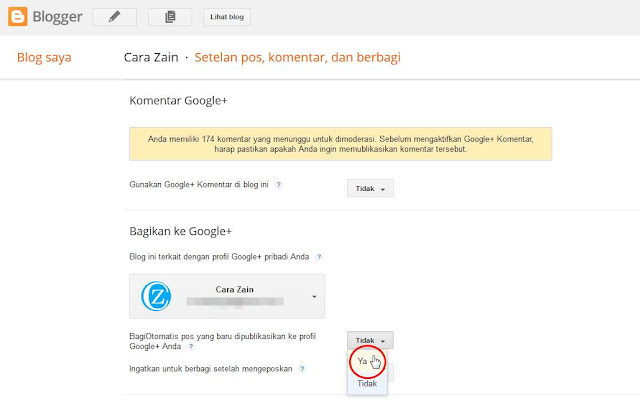
Task: Click the Blogger logo icon
Action: point(18,17)
